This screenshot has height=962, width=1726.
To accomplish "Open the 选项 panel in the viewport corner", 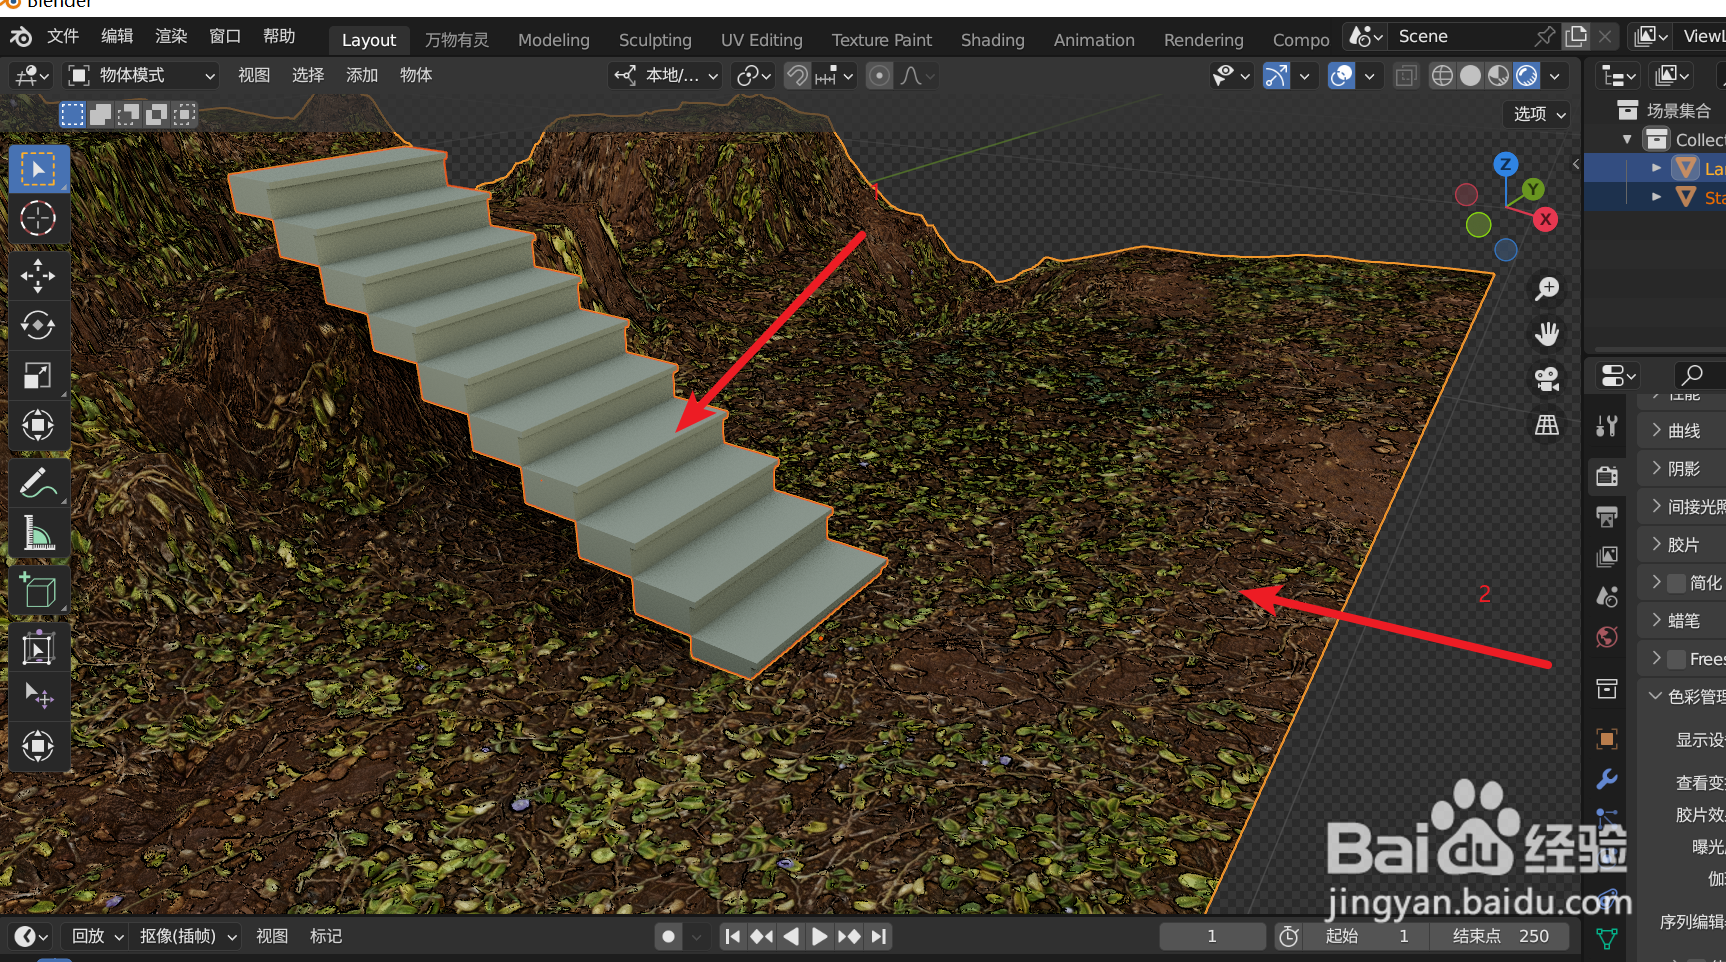I will [1536, 113].
